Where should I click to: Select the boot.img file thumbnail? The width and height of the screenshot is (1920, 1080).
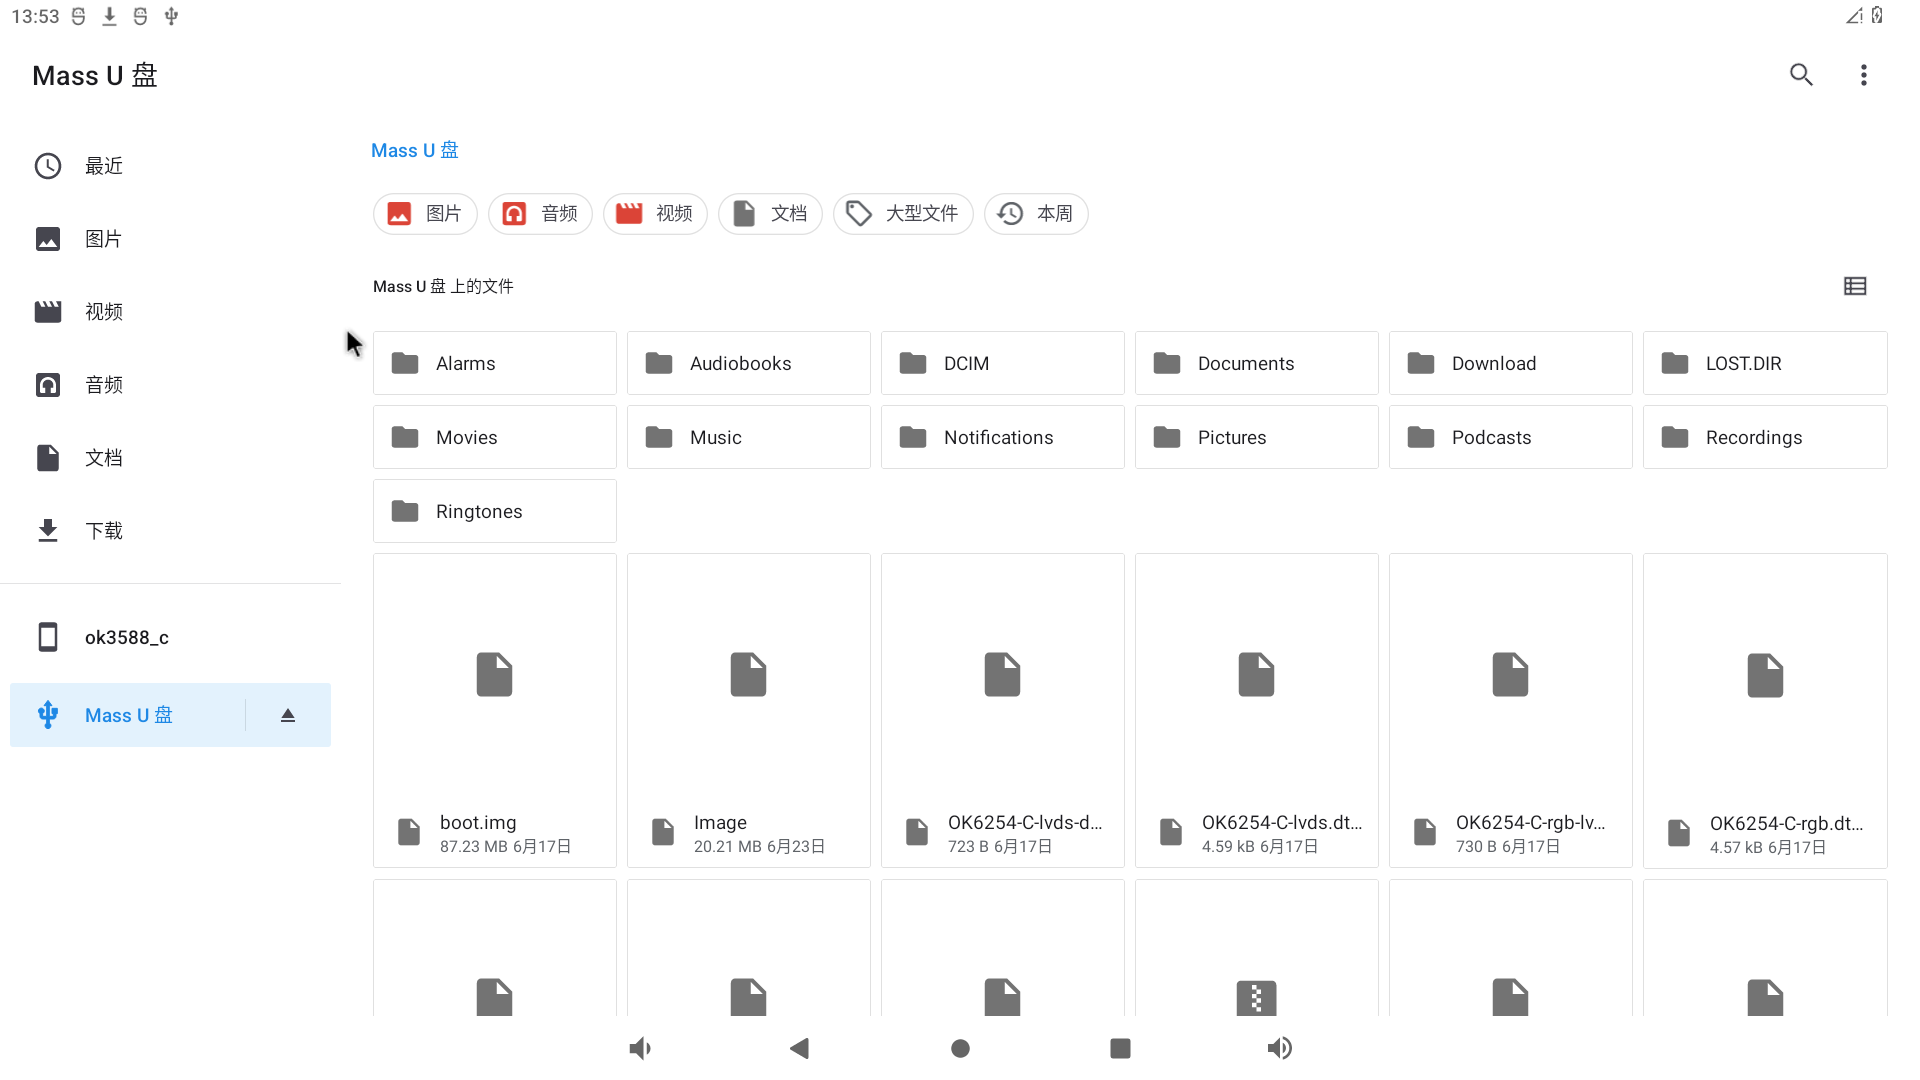pyautogui.click(x=495, y=711)
